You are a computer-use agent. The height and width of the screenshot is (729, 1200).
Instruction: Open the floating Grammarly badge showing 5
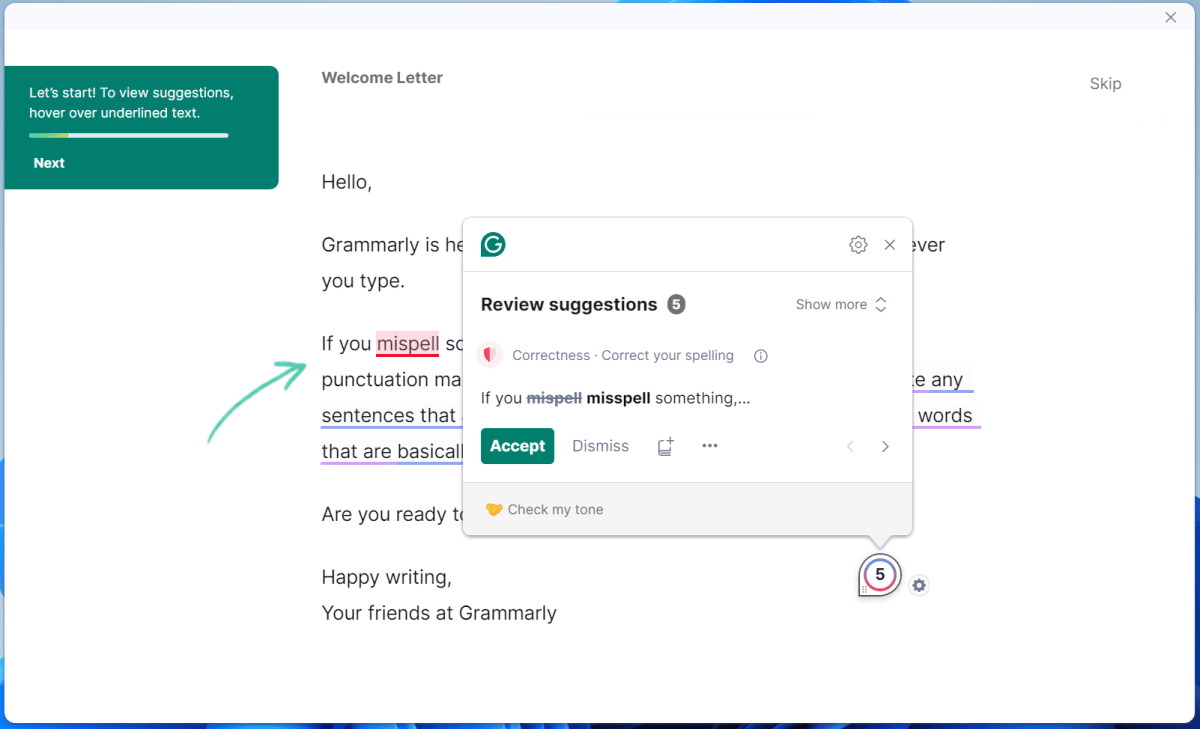click(x=879, y=575)
